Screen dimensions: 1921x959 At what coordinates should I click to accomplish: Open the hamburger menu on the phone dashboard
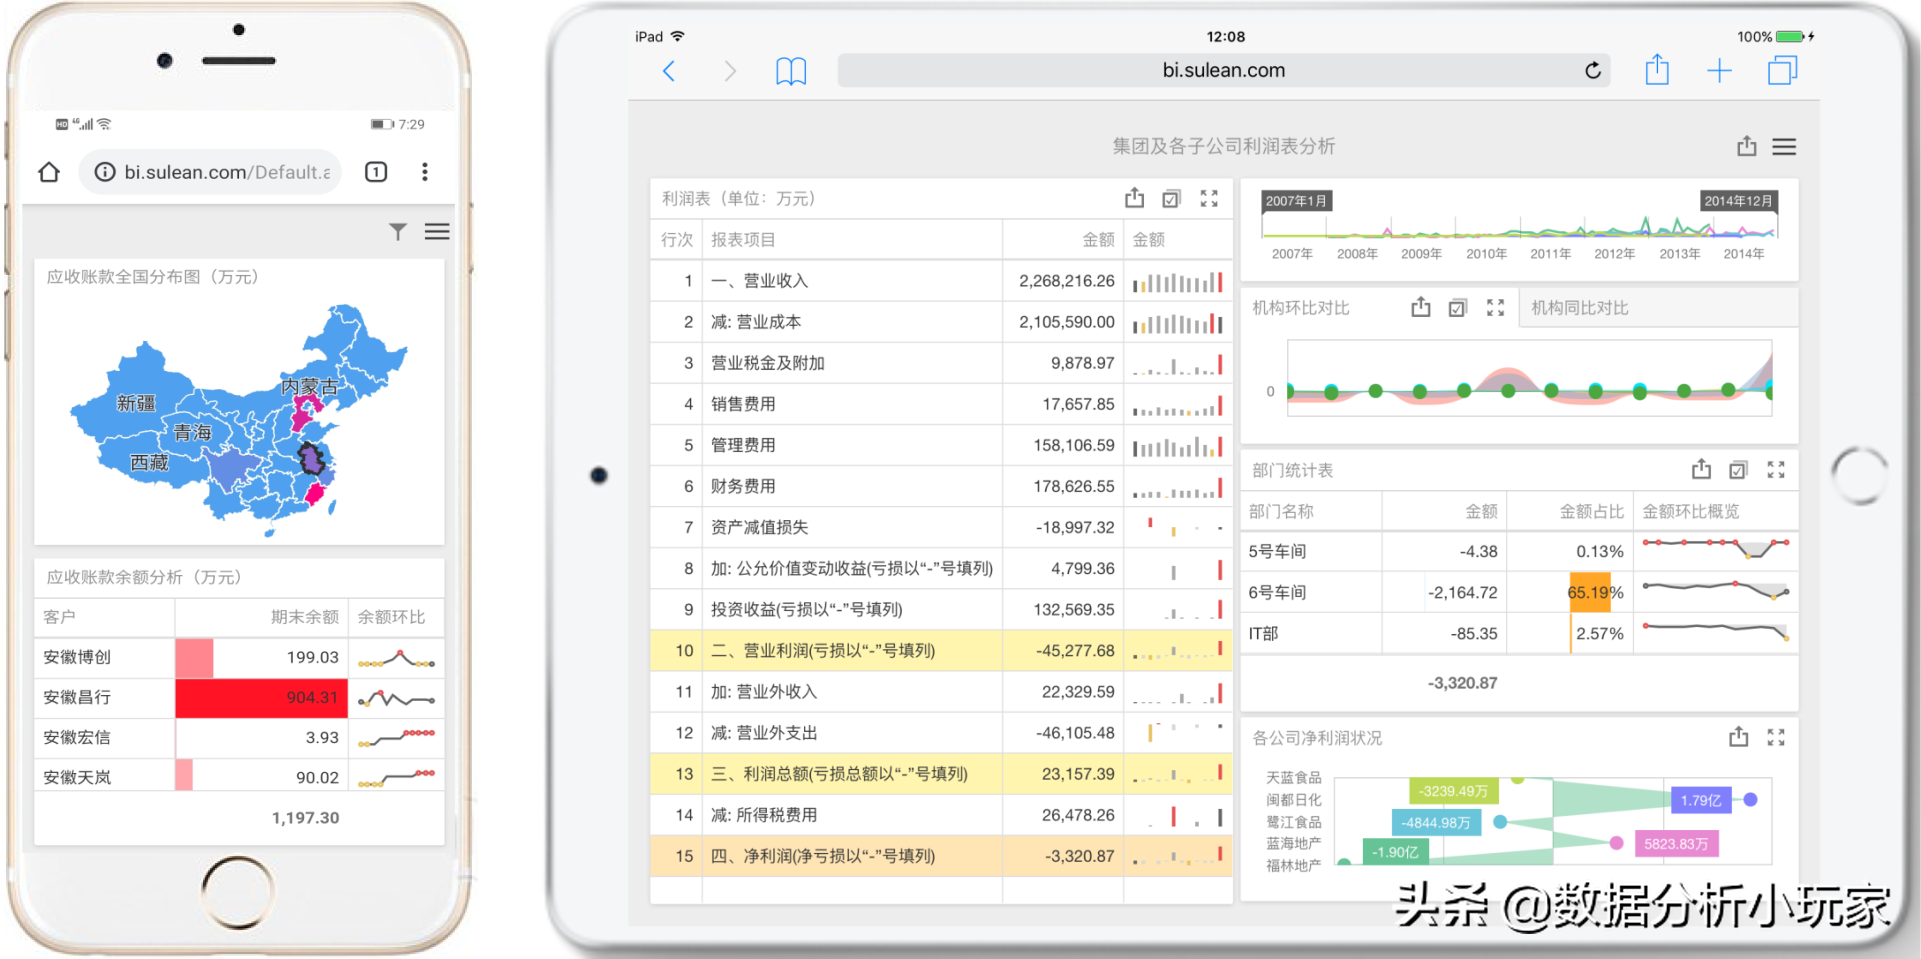(437, 231)
